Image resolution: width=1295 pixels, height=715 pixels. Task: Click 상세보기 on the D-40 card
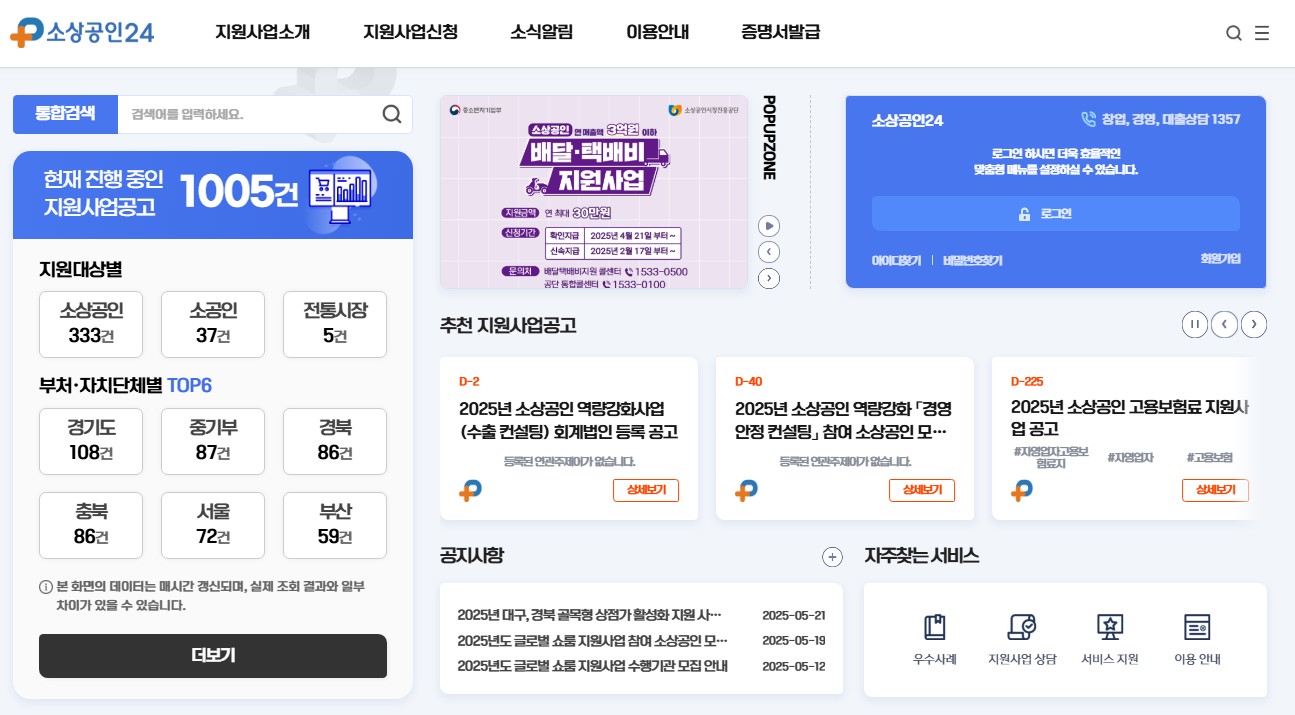[922, 490]
